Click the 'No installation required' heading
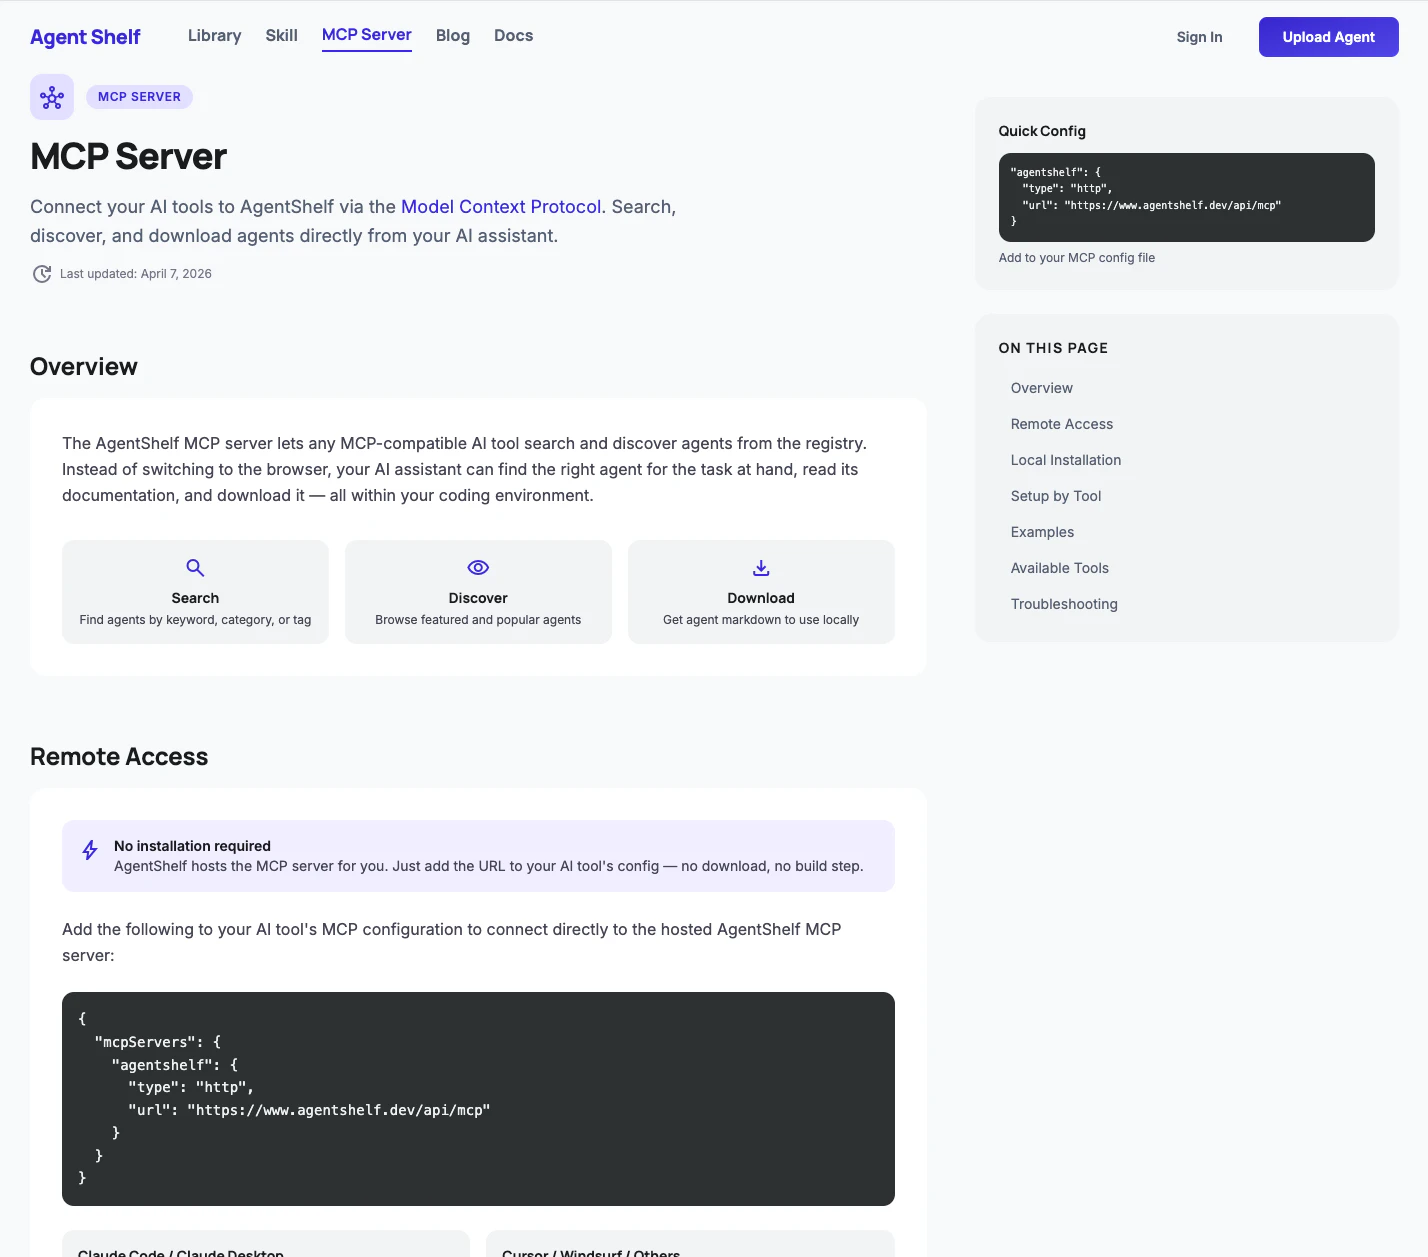 tap(192, 846)
